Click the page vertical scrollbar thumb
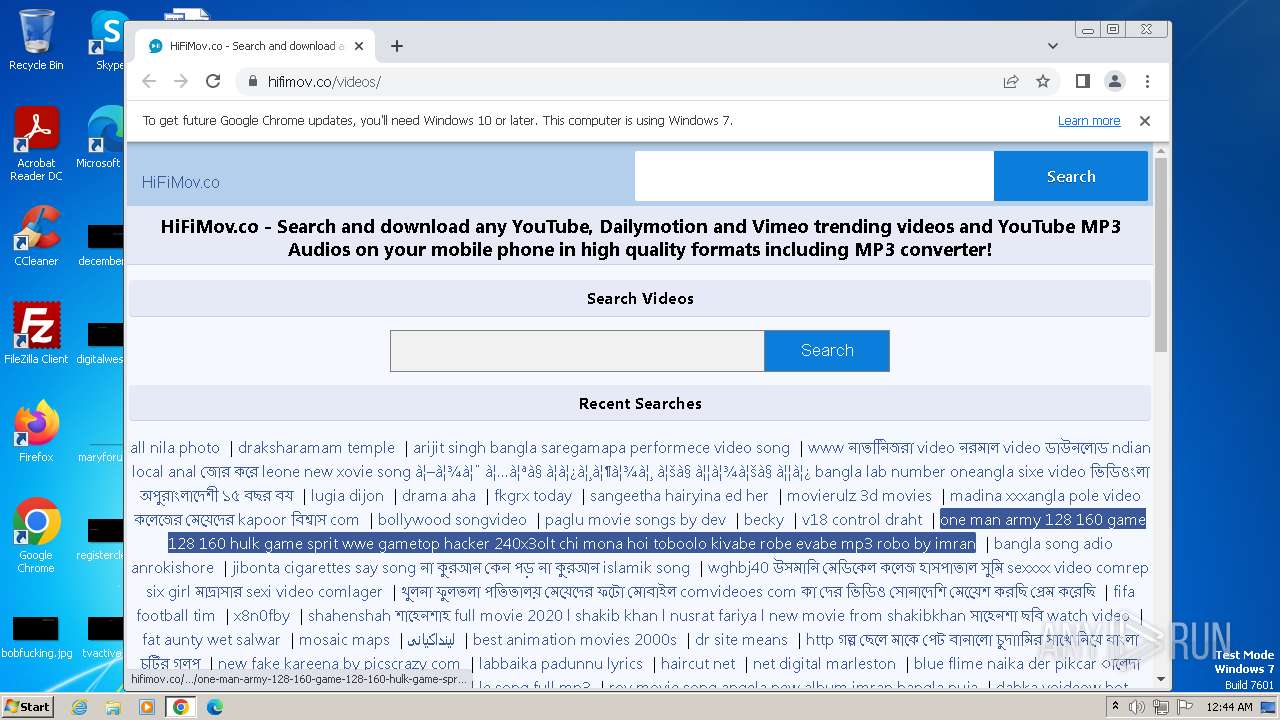The width and height of the screenshot is (1280, 720). coord(1160,255)
